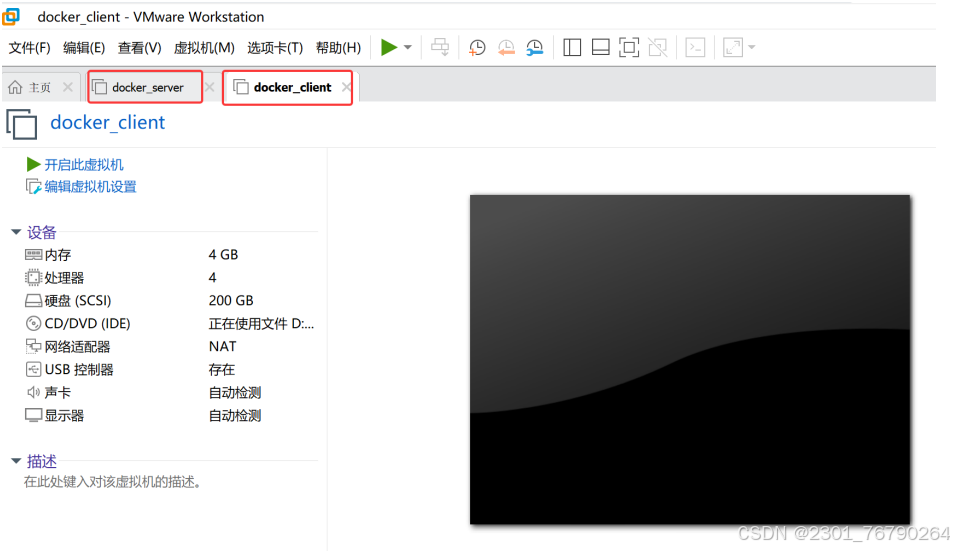Close the docker_client tab
This screenshot has width=954, height=551.
[x=346, y=87]
